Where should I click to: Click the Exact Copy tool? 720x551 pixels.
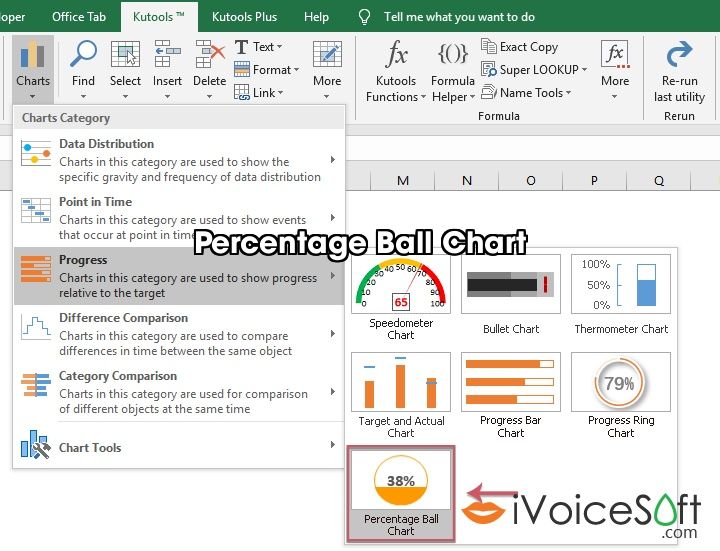[x=519, y=46]
